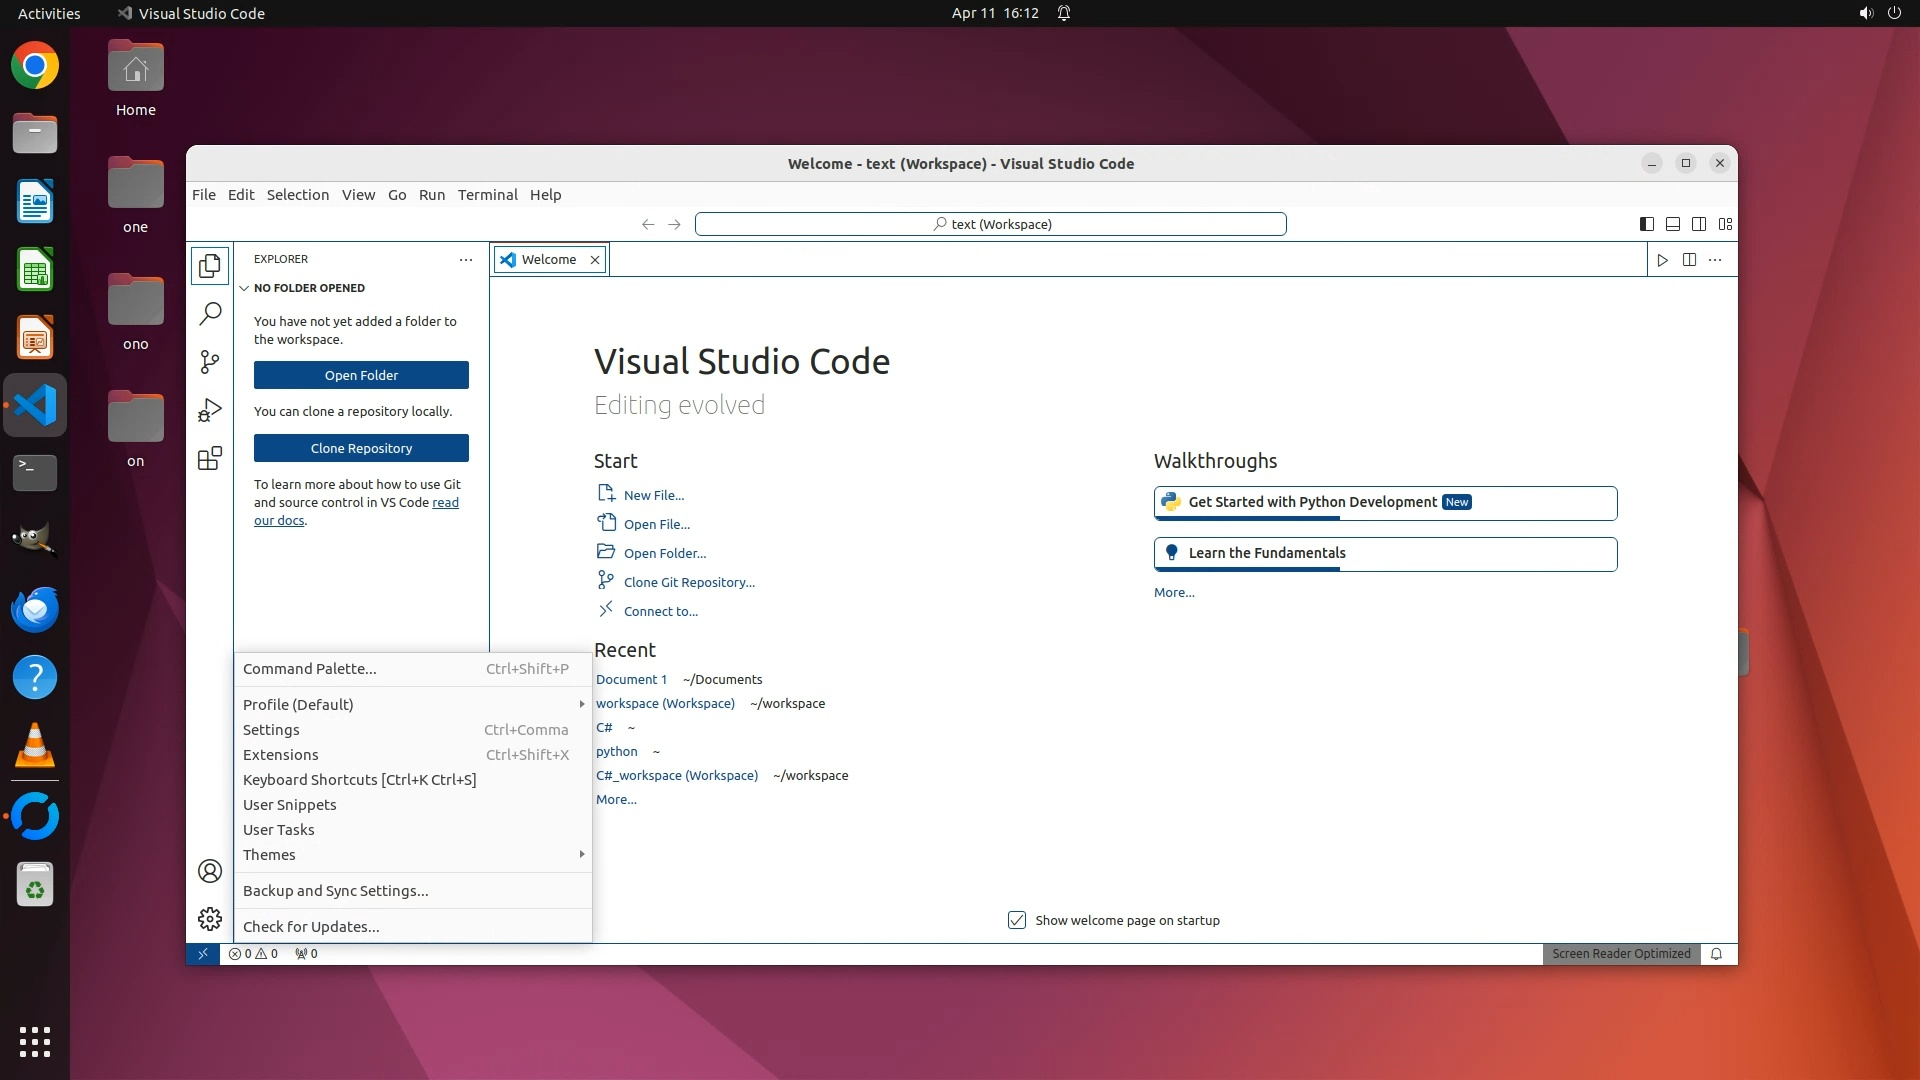1920x1080 pixels.
Task: Open the Search view in activity bar
Action: tap(210, 314)
